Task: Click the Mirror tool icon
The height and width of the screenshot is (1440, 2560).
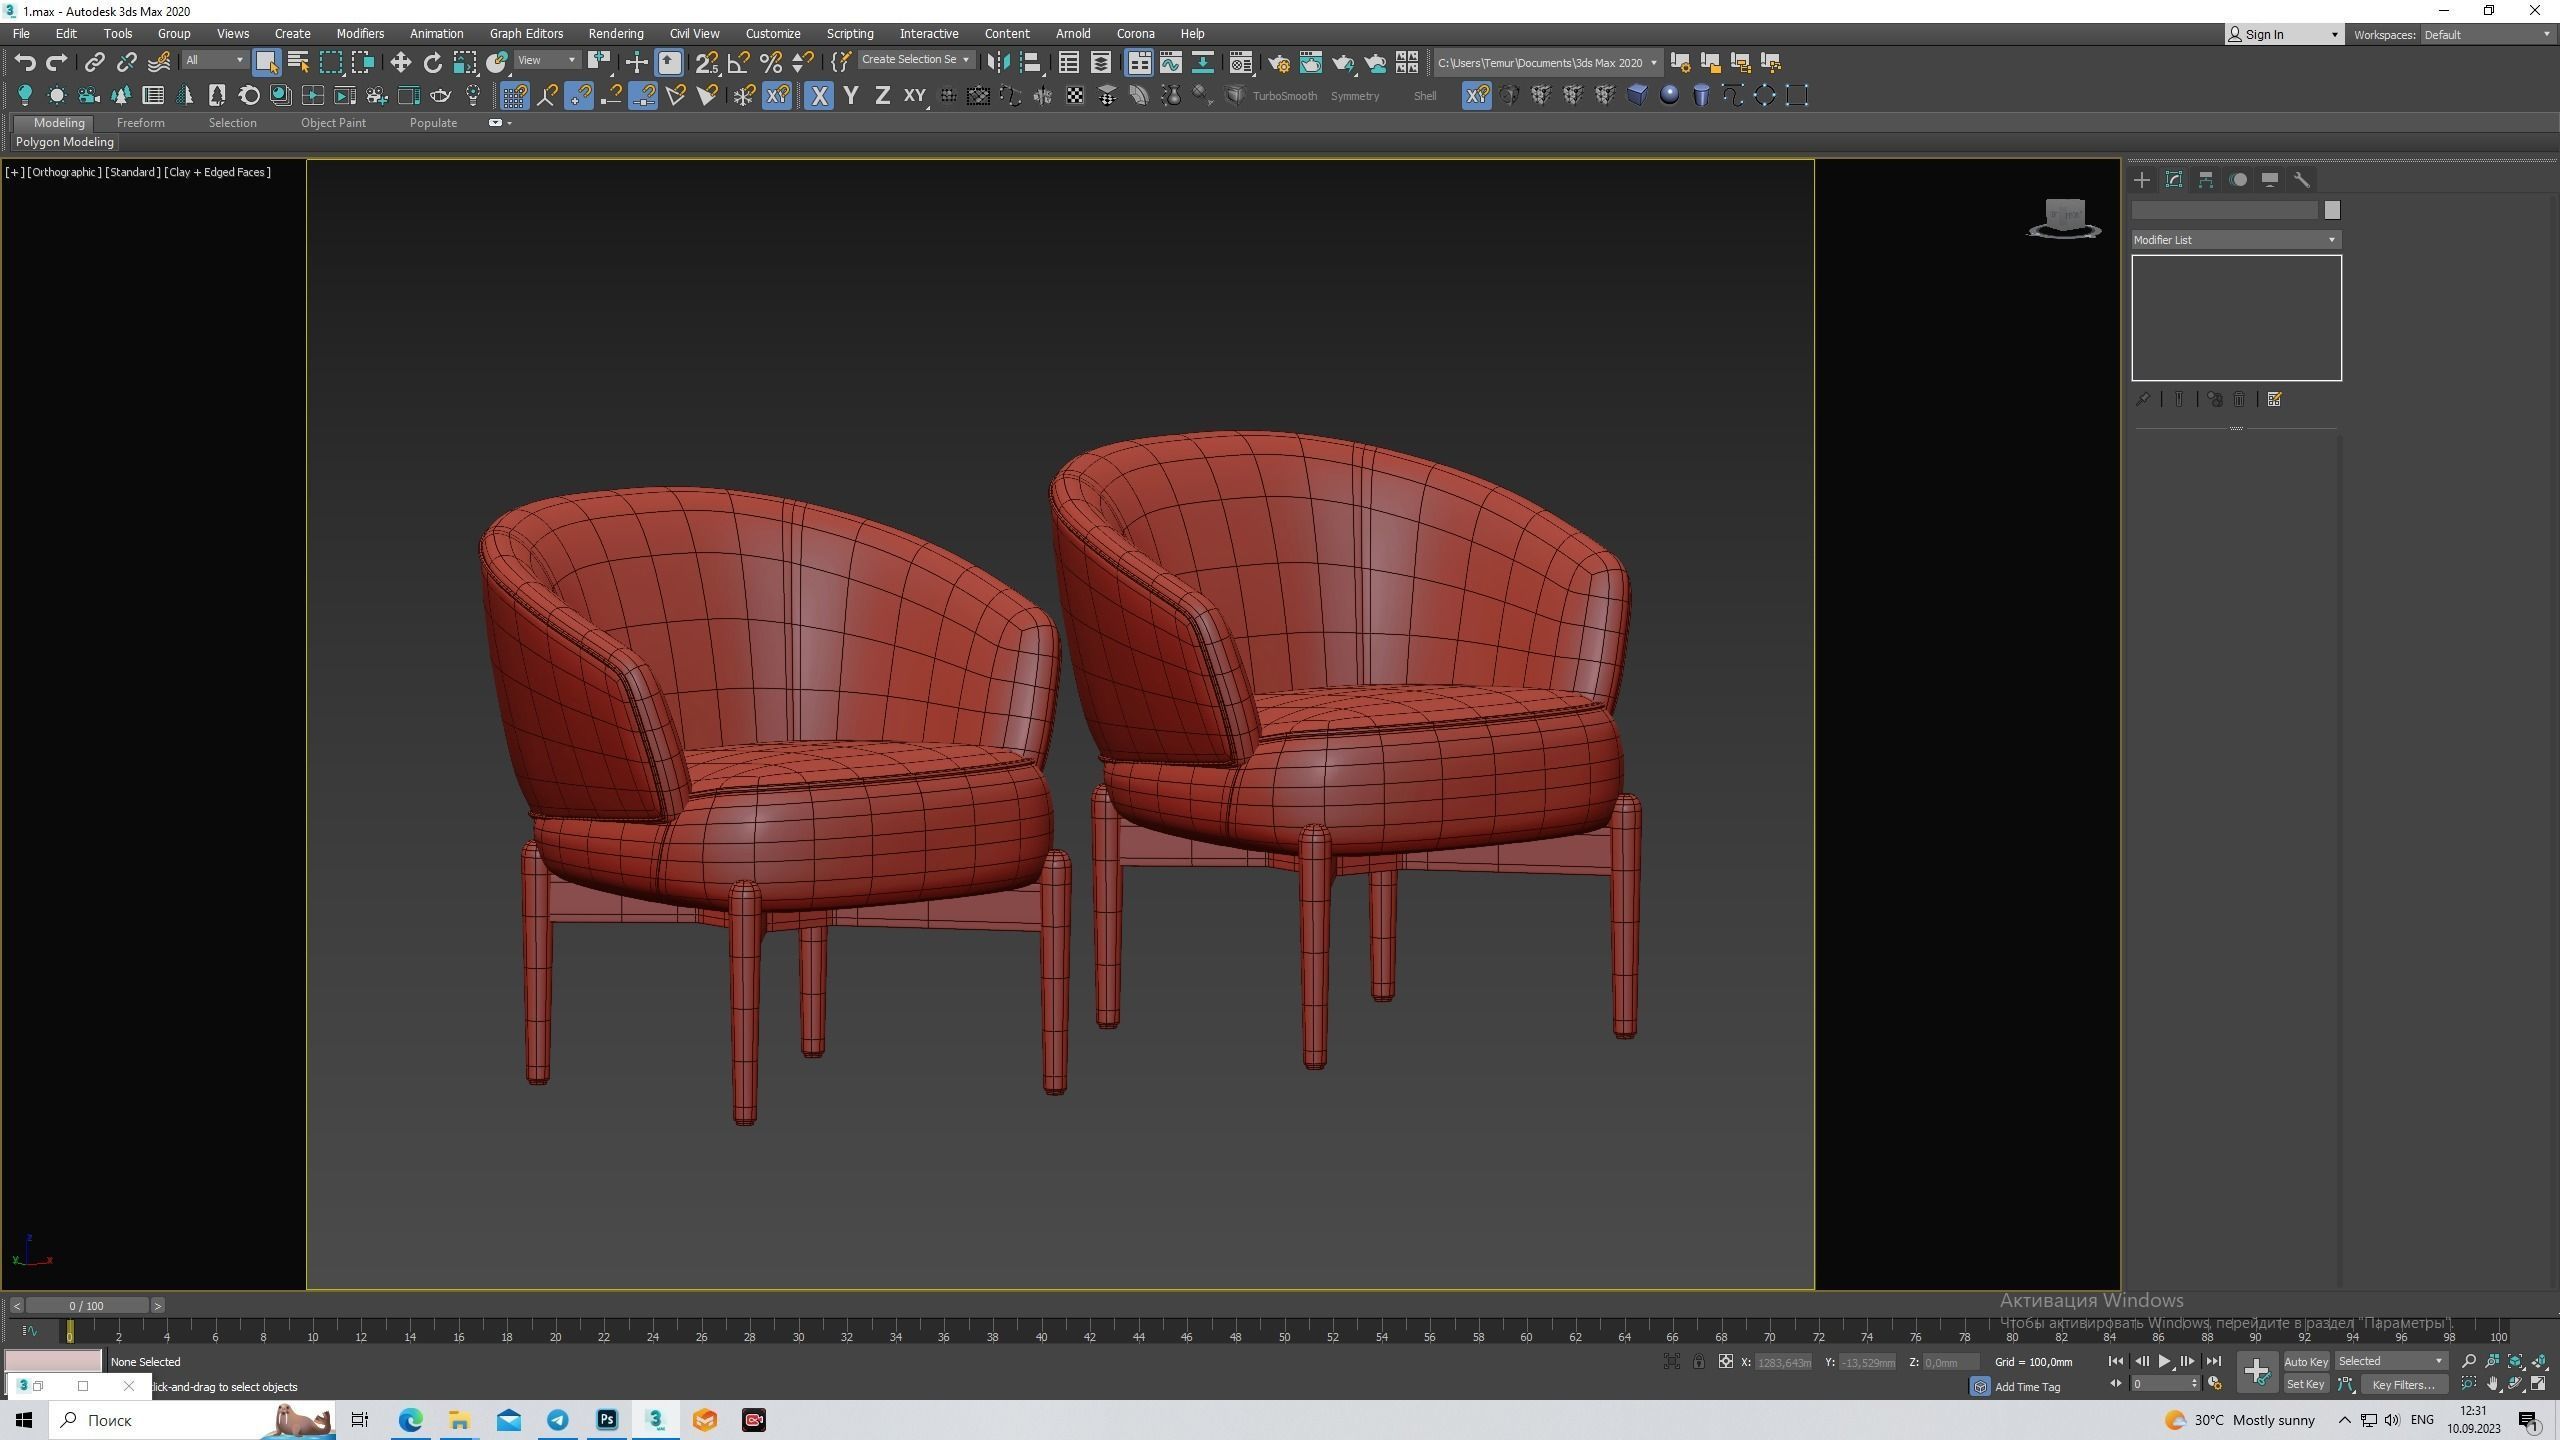Action: click(x=997, y=62)
